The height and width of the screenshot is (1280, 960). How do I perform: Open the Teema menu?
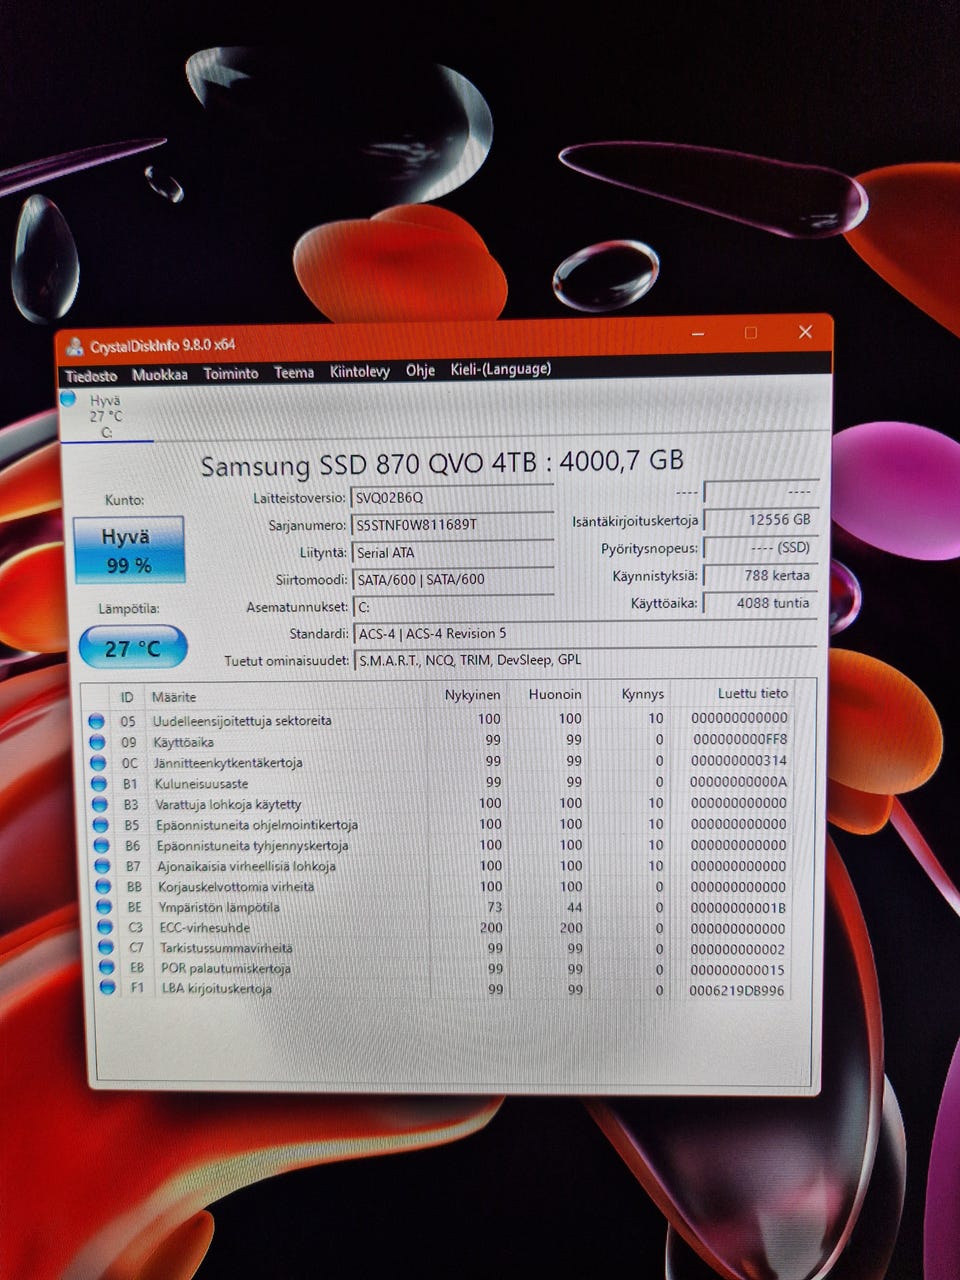pyautogui.click(x=294, y=372)
